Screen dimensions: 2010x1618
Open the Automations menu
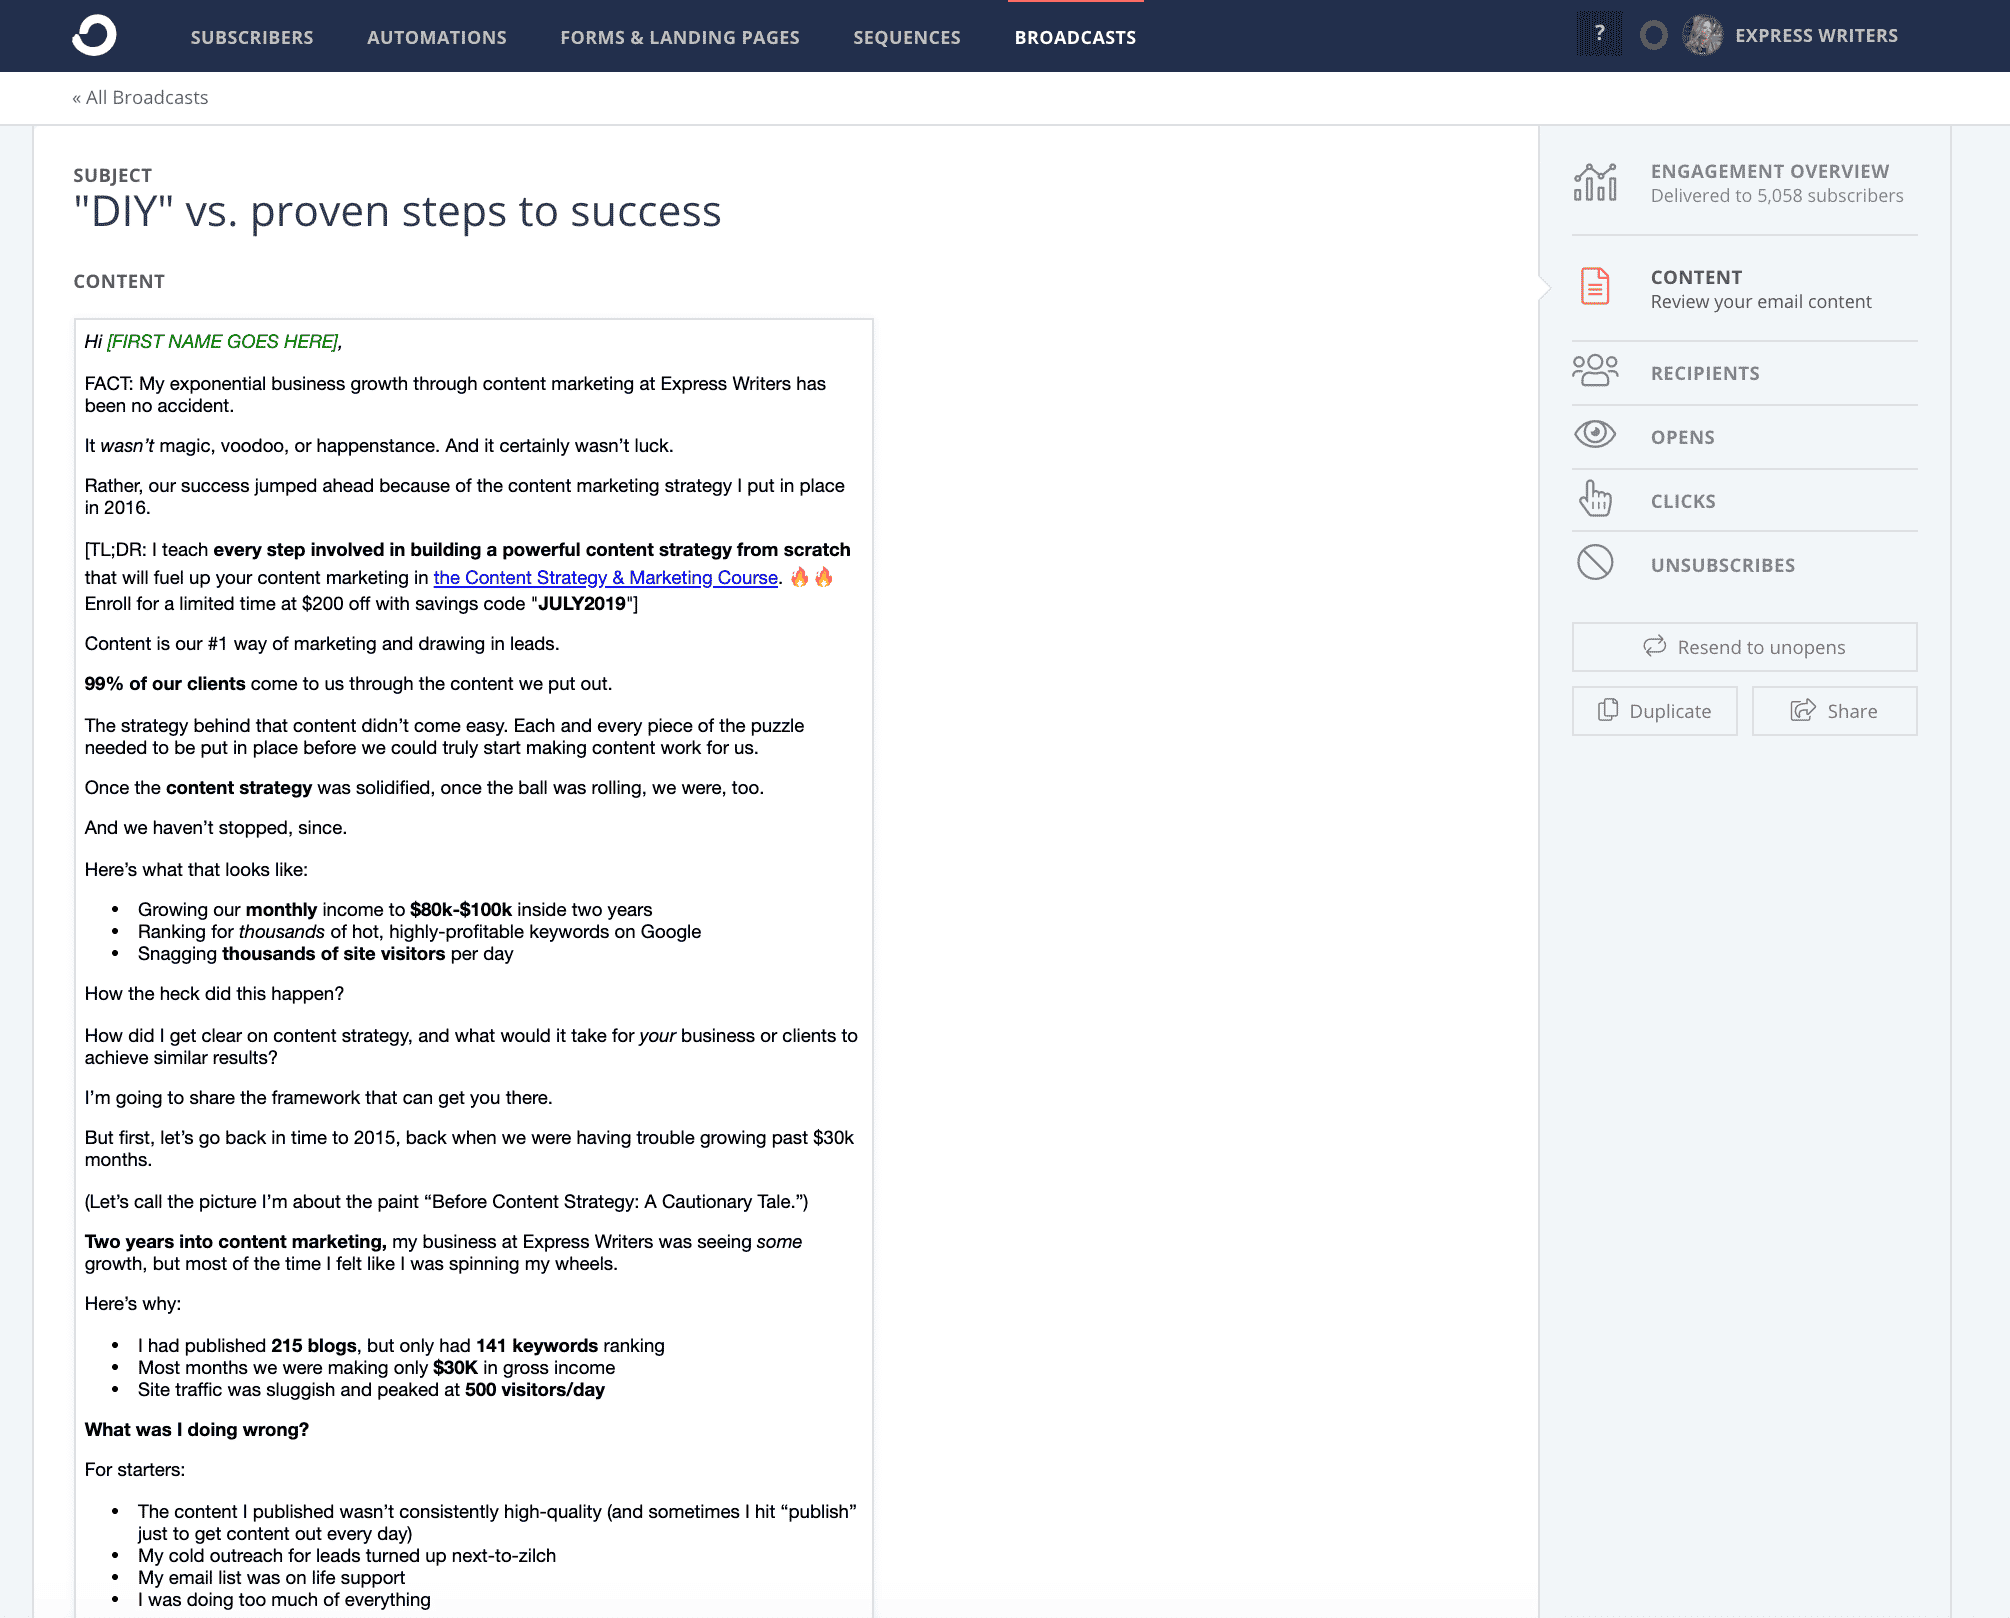(x=437, y=37)
